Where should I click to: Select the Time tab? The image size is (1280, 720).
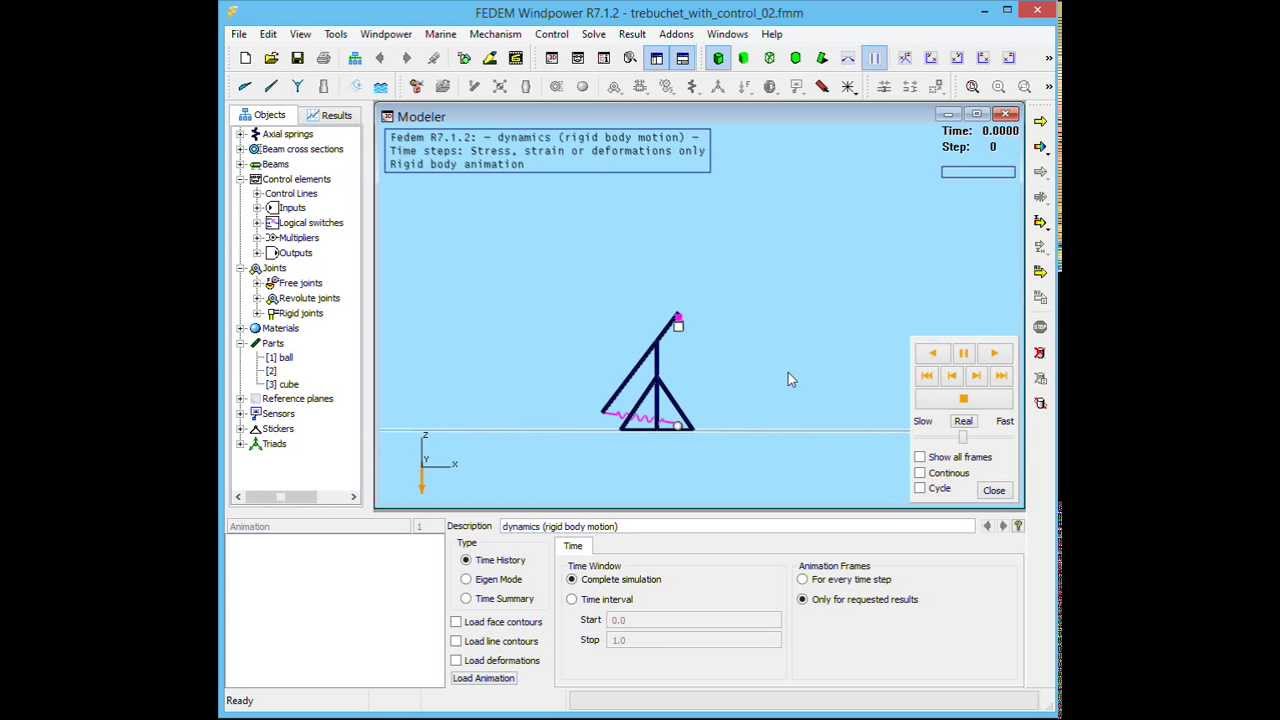pos(573,546)
